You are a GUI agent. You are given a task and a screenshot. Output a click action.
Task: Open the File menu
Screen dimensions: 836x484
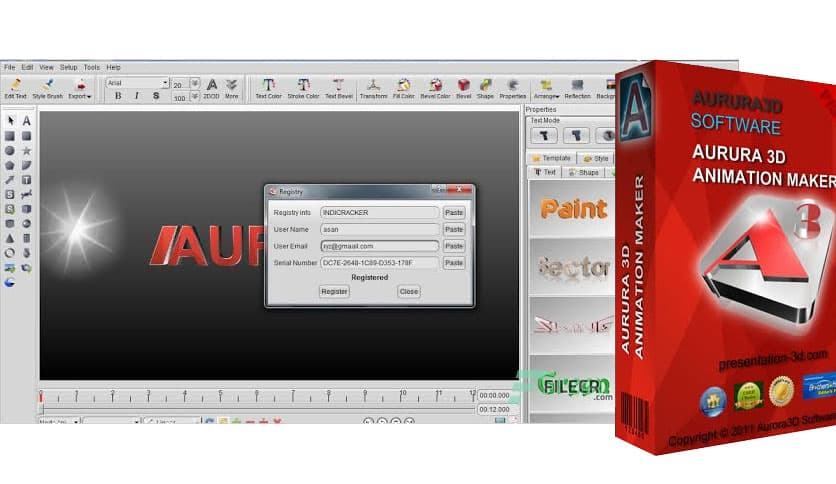[10, 68]
